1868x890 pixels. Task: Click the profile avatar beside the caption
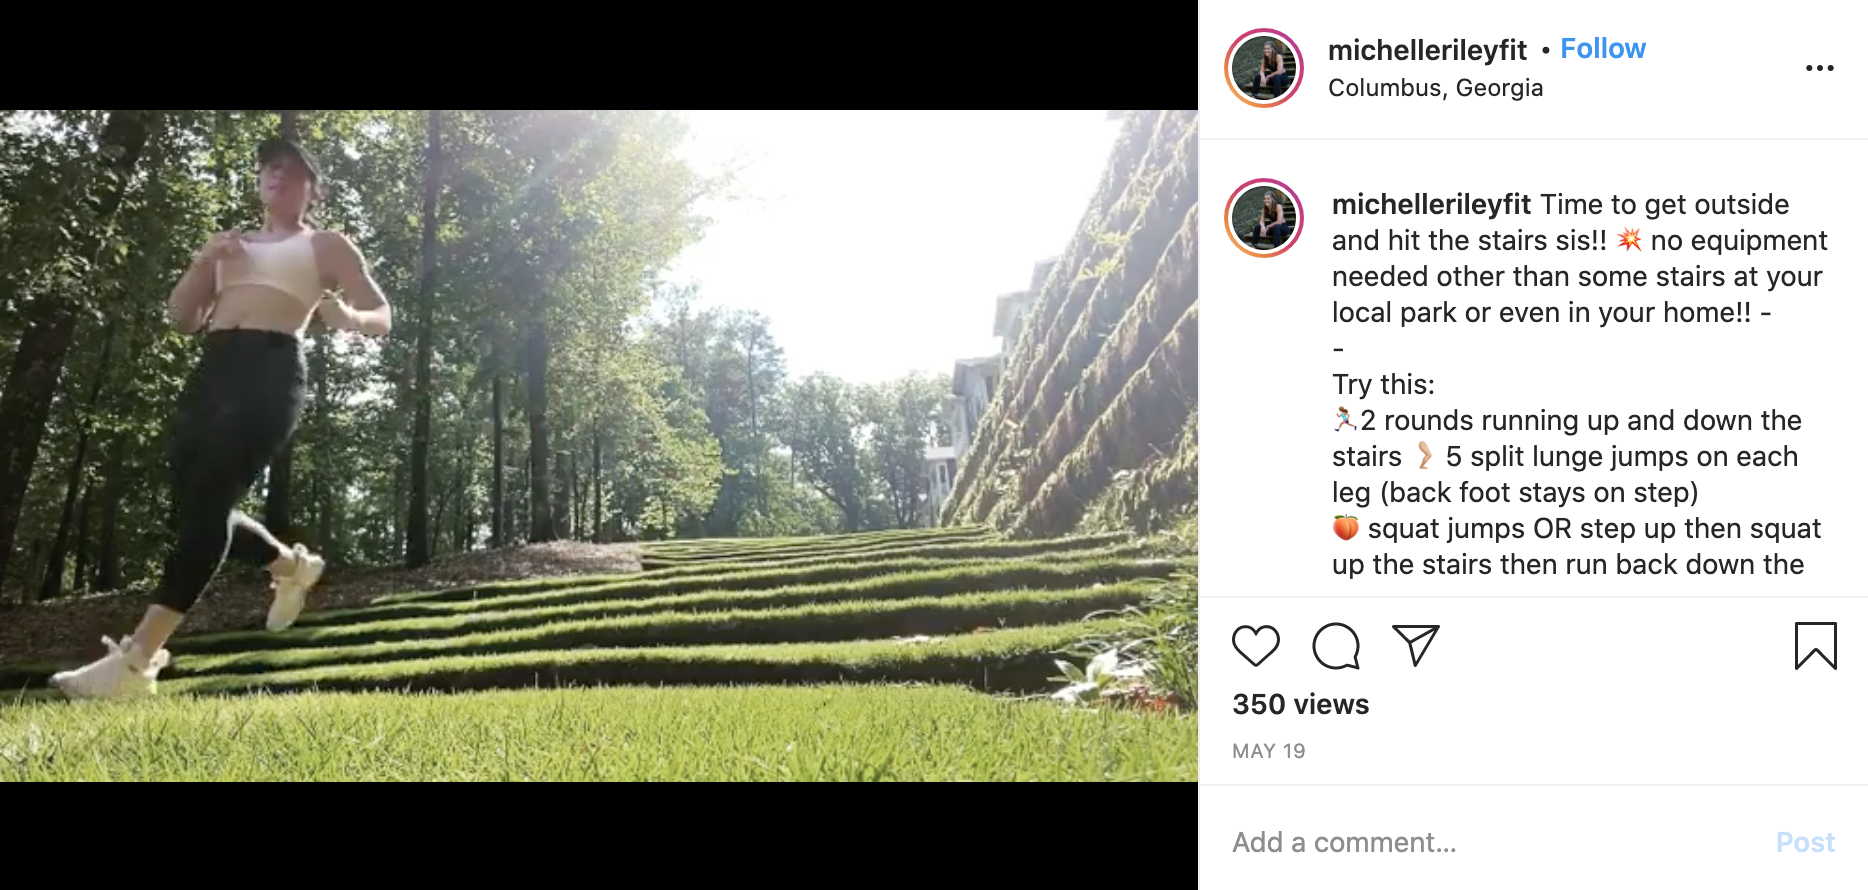[1264, 218]
